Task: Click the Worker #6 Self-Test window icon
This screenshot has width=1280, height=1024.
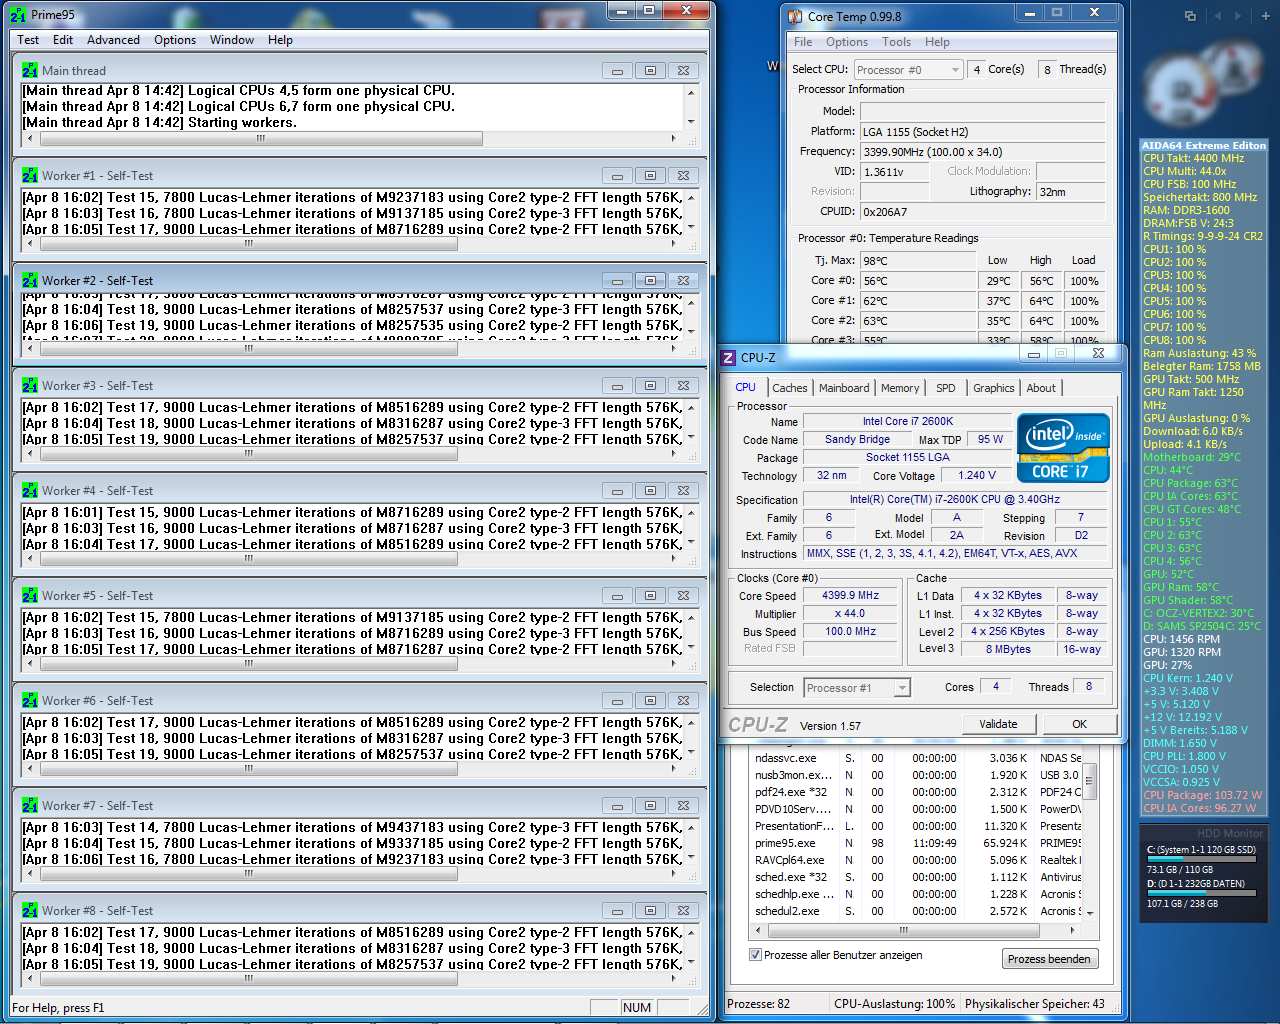Action: [x=30, y=701]
